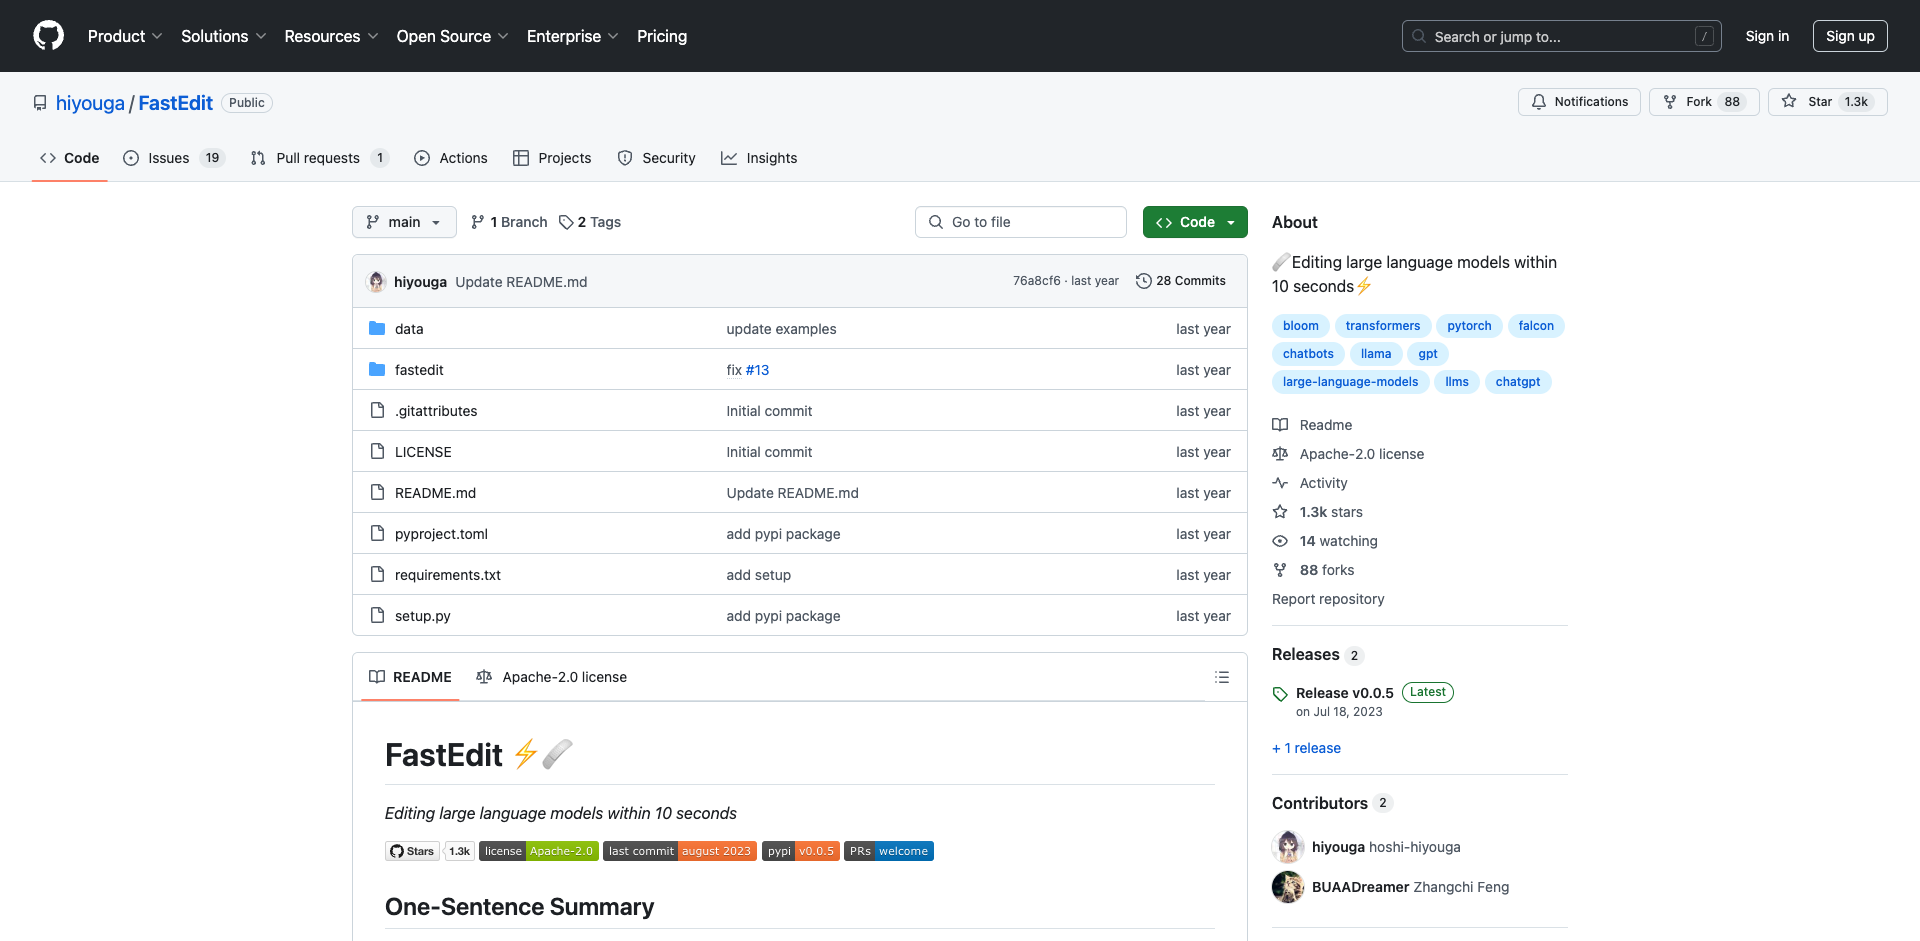Open hiyouga user profile link
This screenshot has height=941, width=1920.
coord(90,103)
